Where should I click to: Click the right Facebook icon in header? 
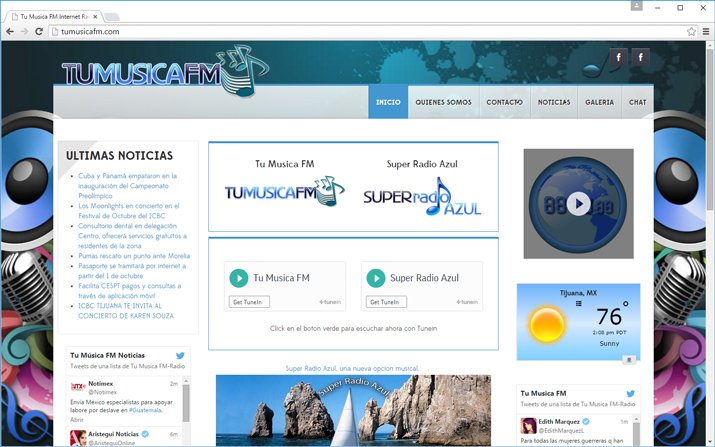click(641, 57)
